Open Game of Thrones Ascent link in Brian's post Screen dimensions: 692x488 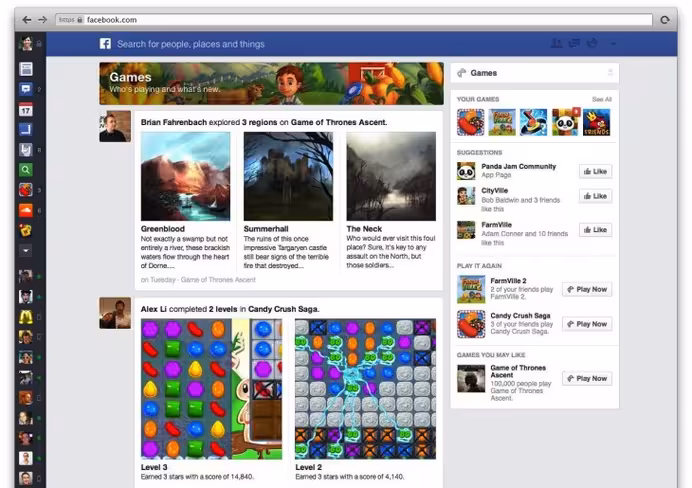[338, 122]
